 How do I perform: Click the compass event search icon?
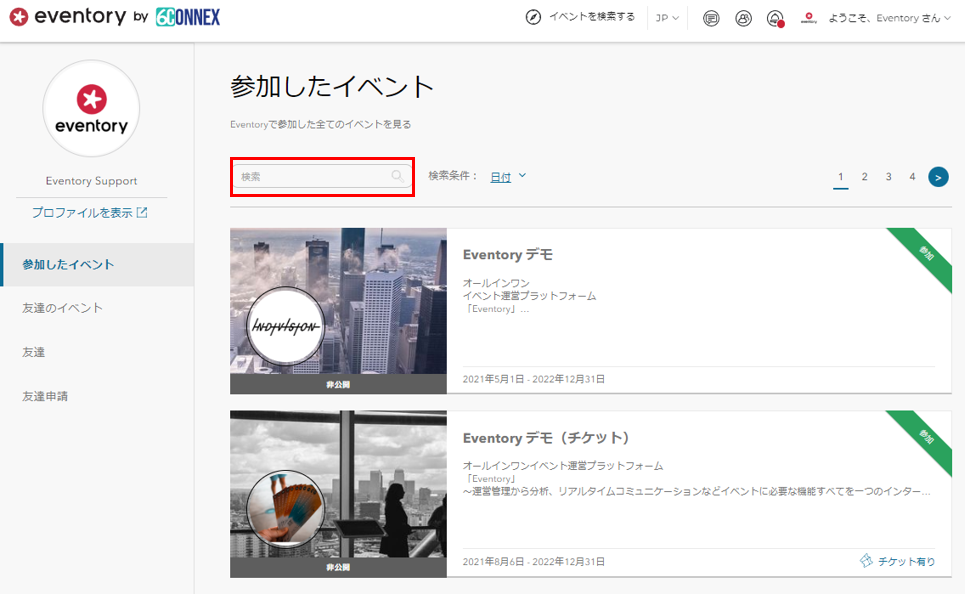(x=533, y=17)
